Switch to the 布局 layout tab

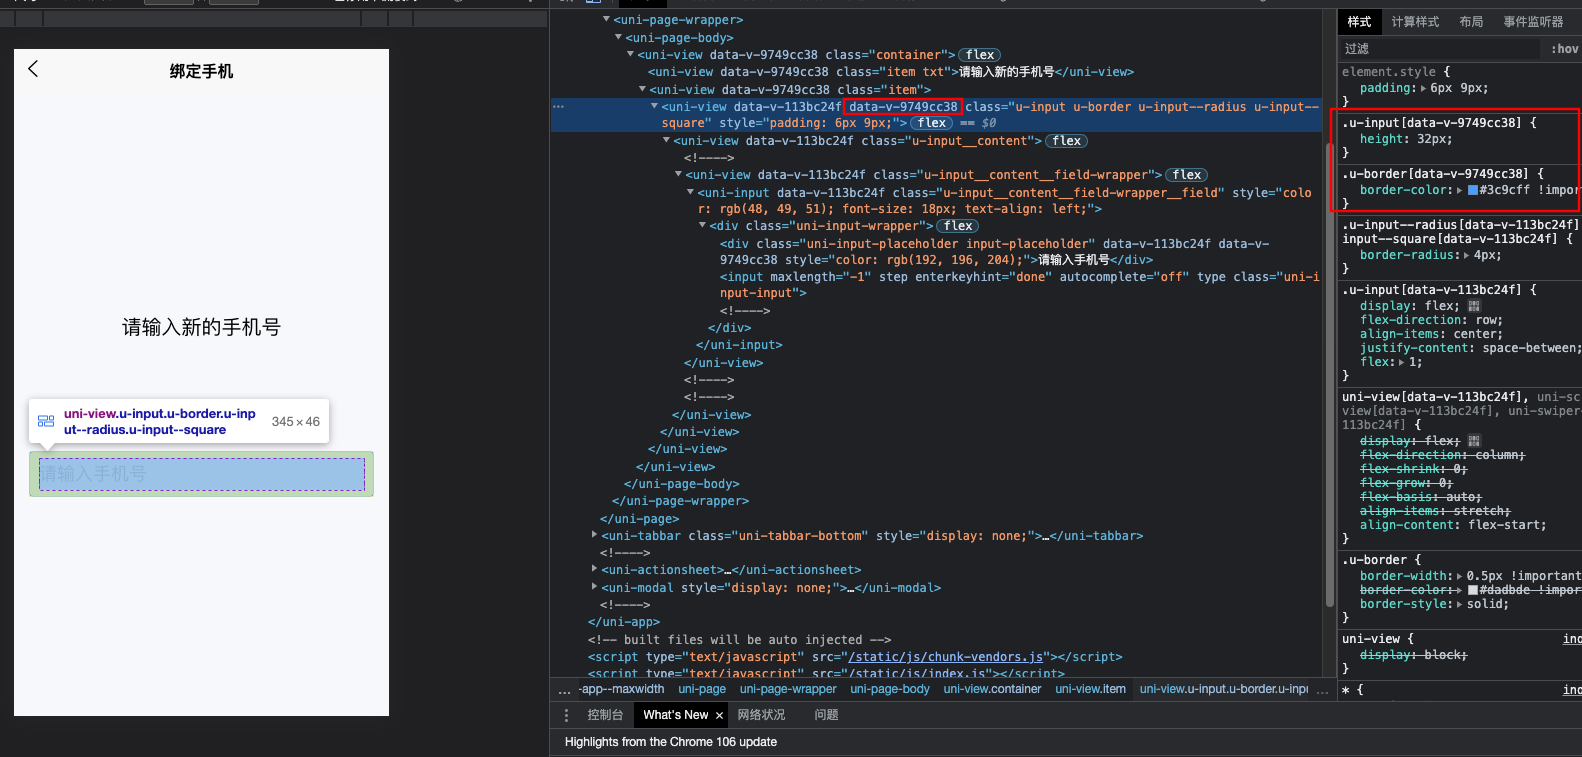(x=1471, y=22)
